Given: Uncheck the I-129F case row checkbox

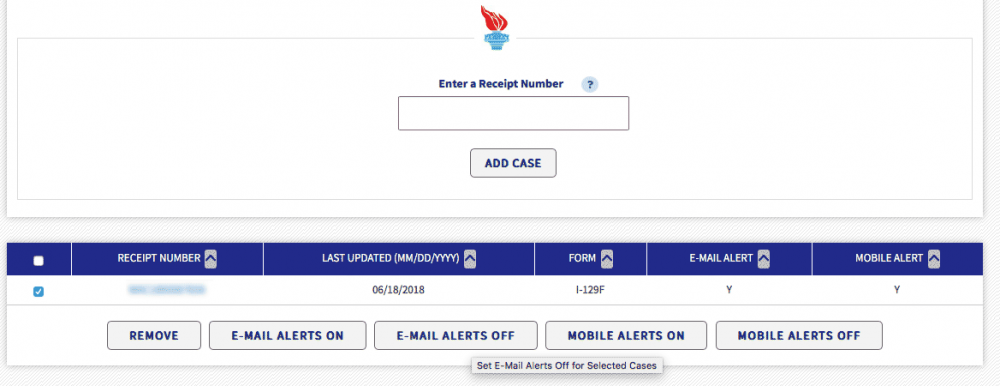Looking at the screenshot, I should [x=38, y=292].
